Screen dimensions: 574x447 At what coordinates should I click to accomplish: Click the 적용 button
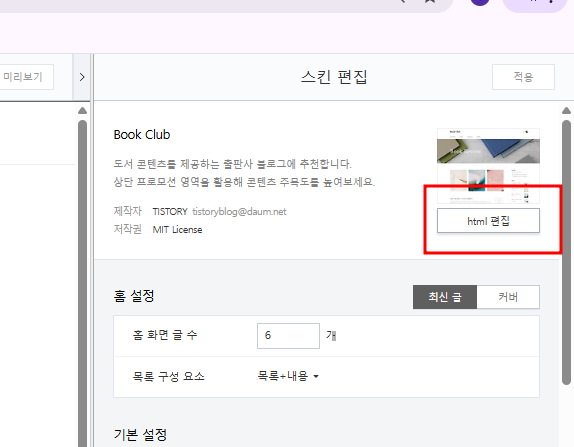[x=523, y=77]
